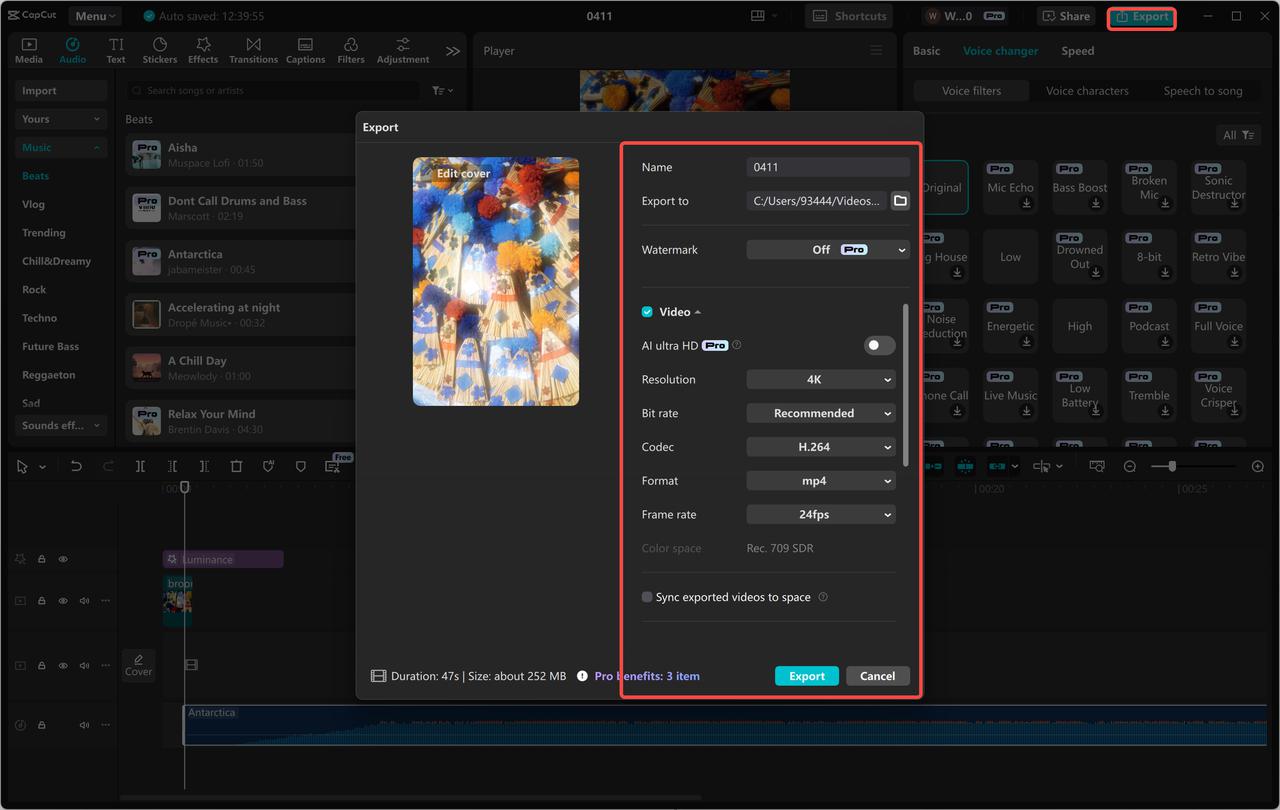Switch to the Voice changer tab
The image size is (1280, 810).
1001,50
